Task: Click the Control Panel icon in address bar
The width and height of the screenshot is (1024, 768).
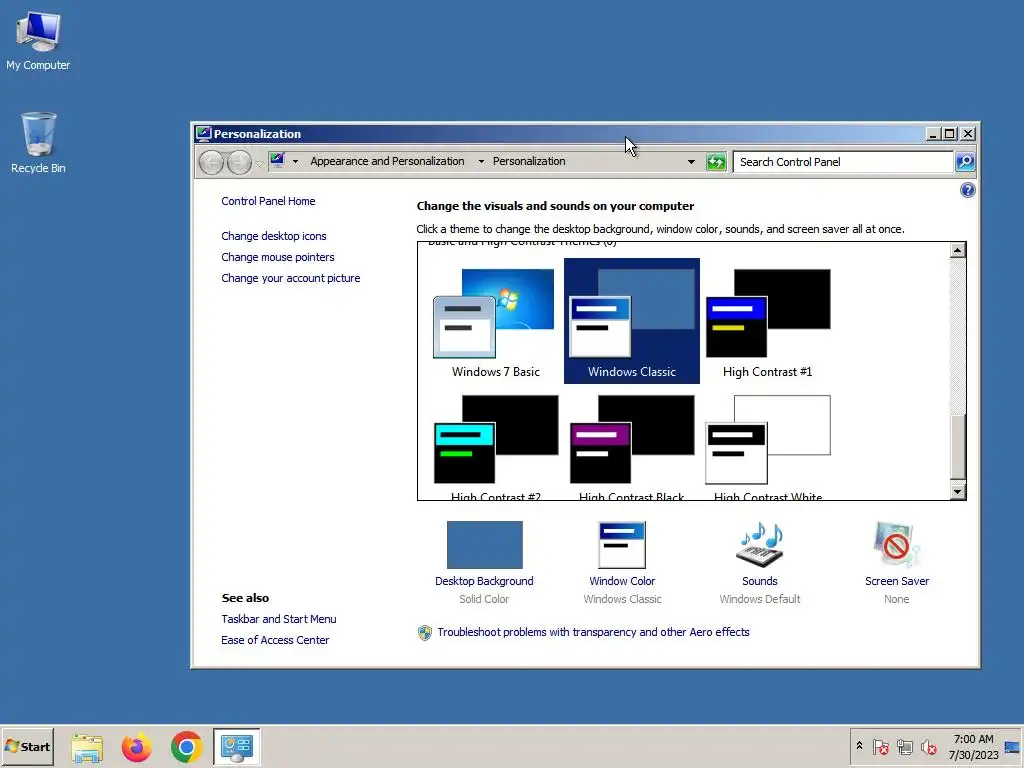Action: 278,161
